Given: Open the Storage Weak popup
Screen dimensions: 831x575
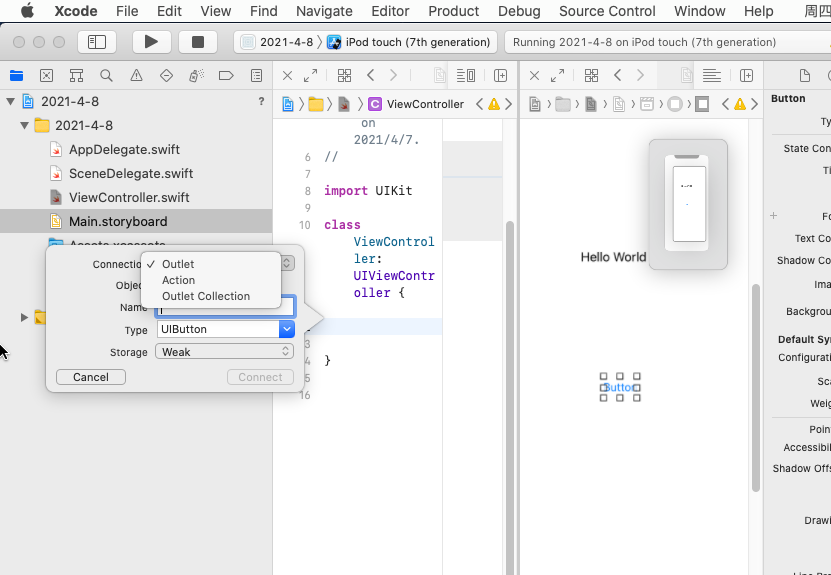Looking at the screenshot, I should (225, 352).
